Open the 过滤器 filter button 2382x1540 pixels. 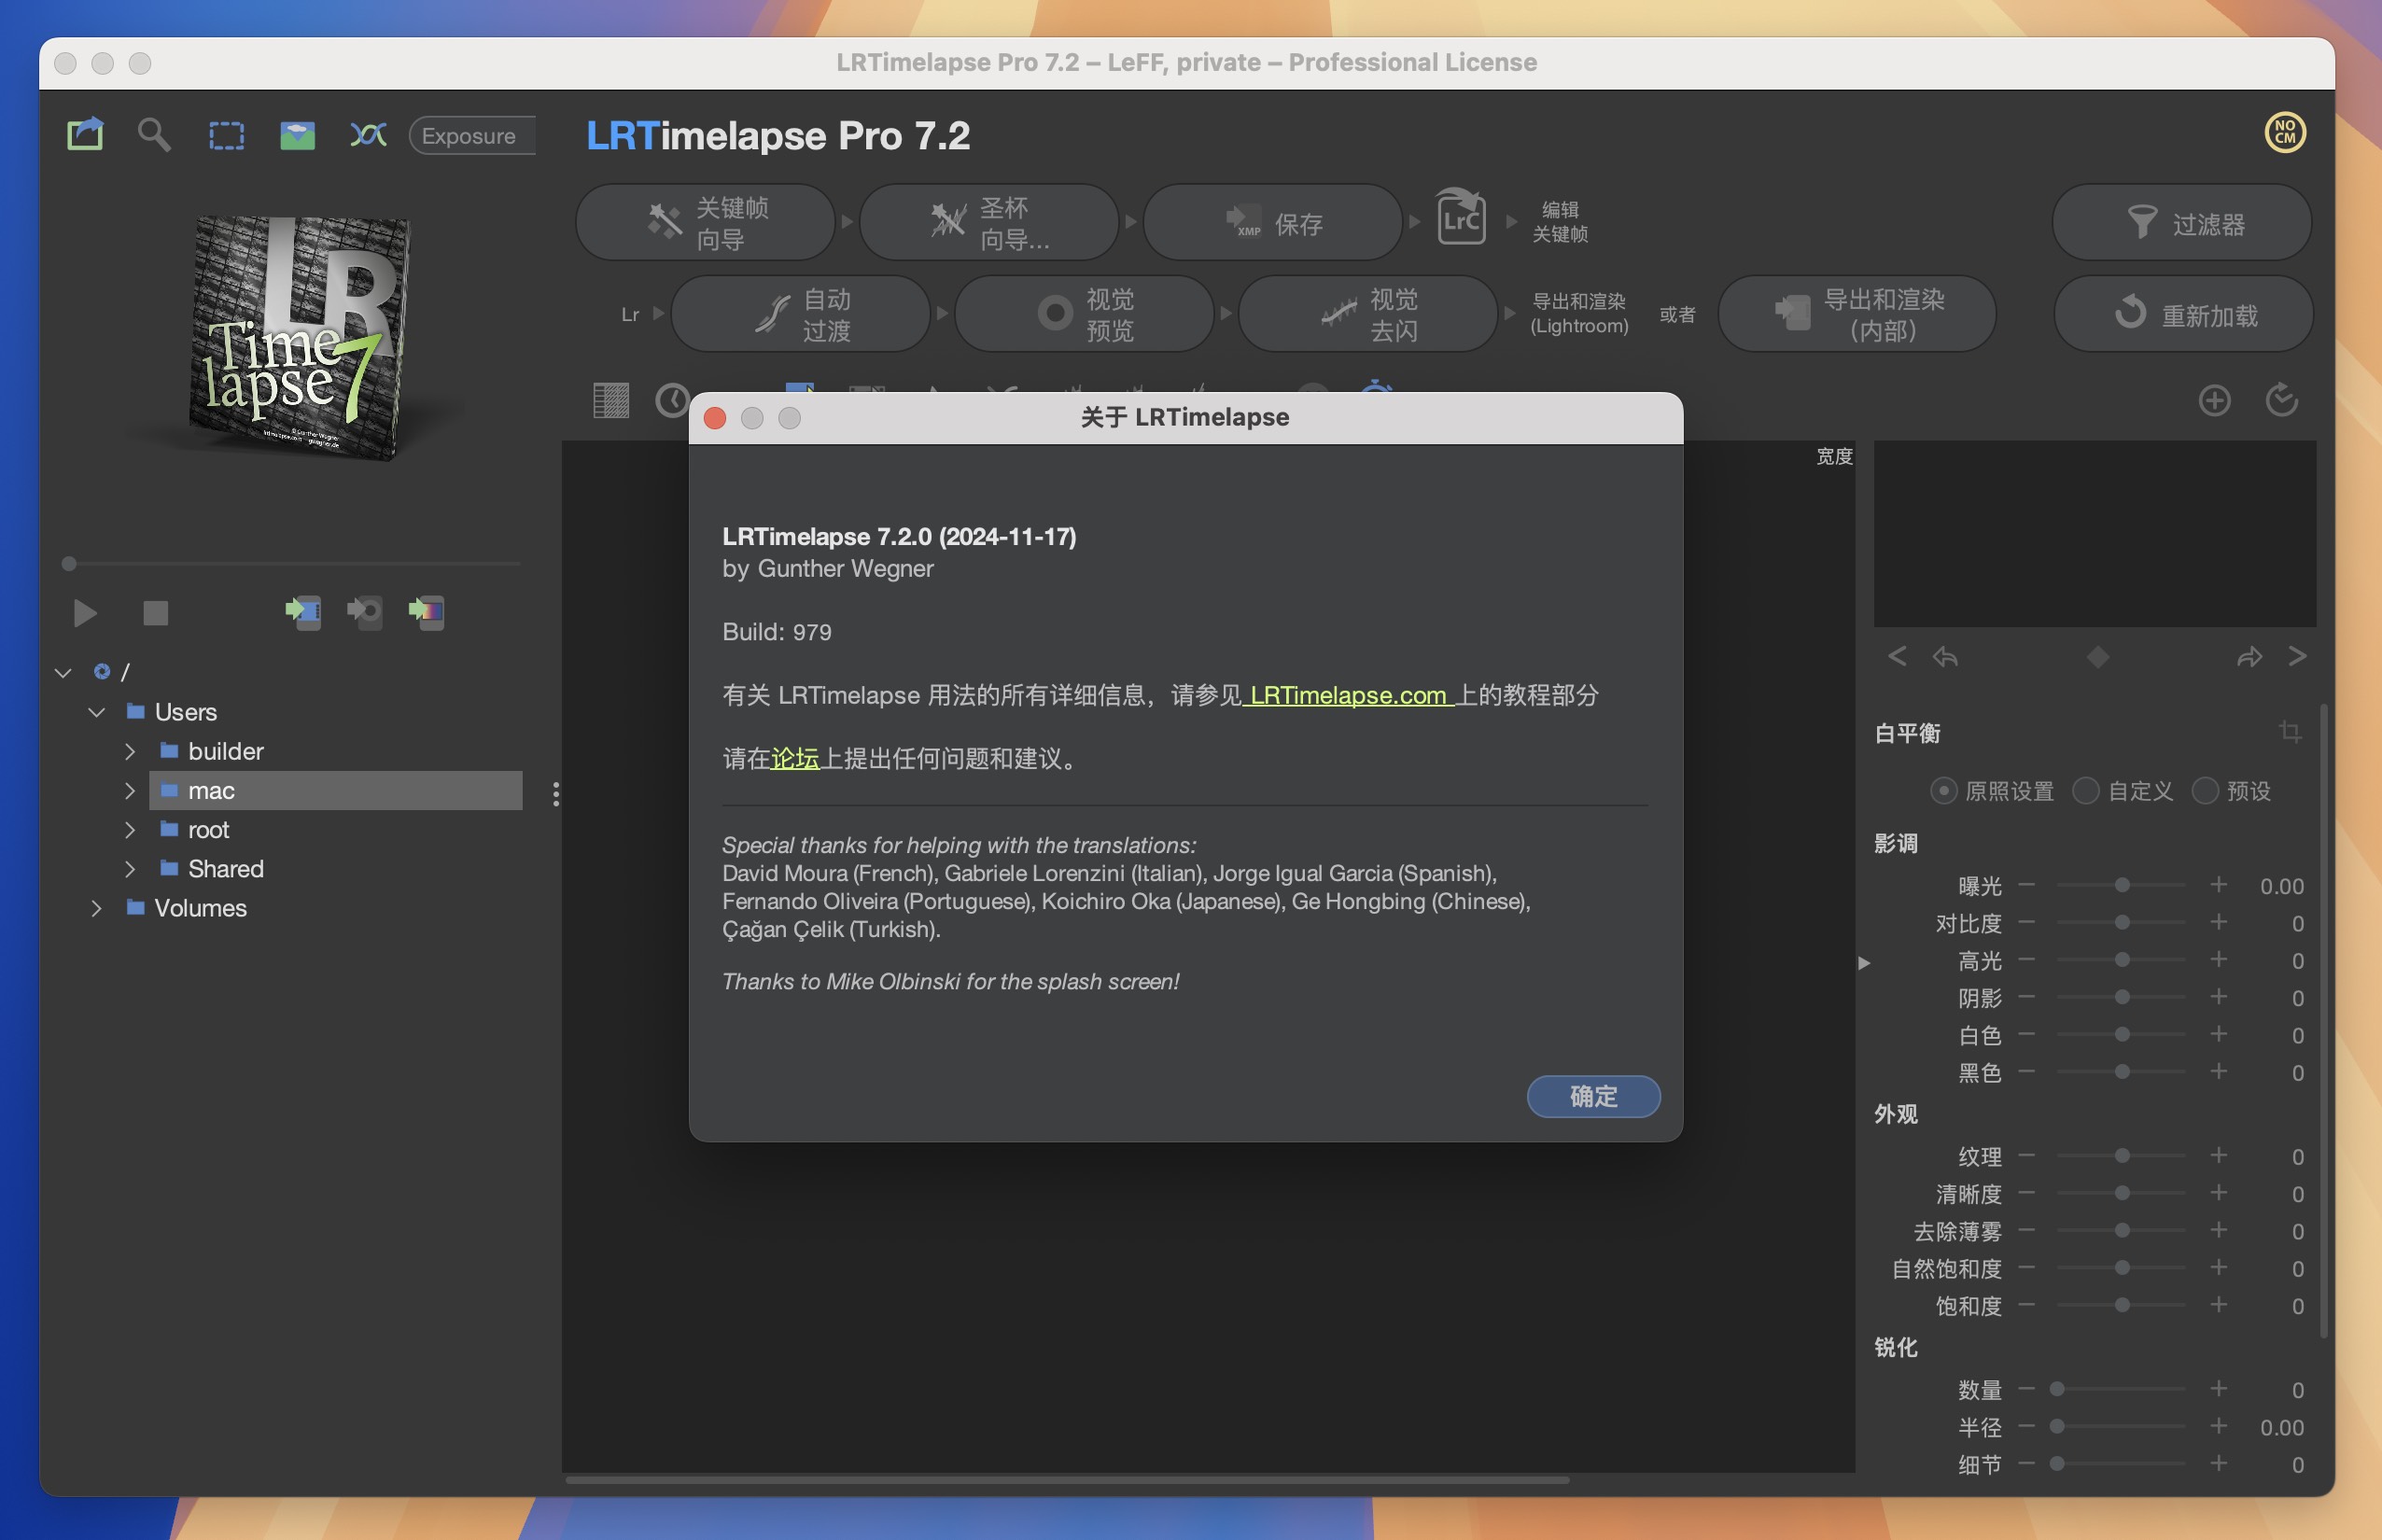[x=2182, y=222]
